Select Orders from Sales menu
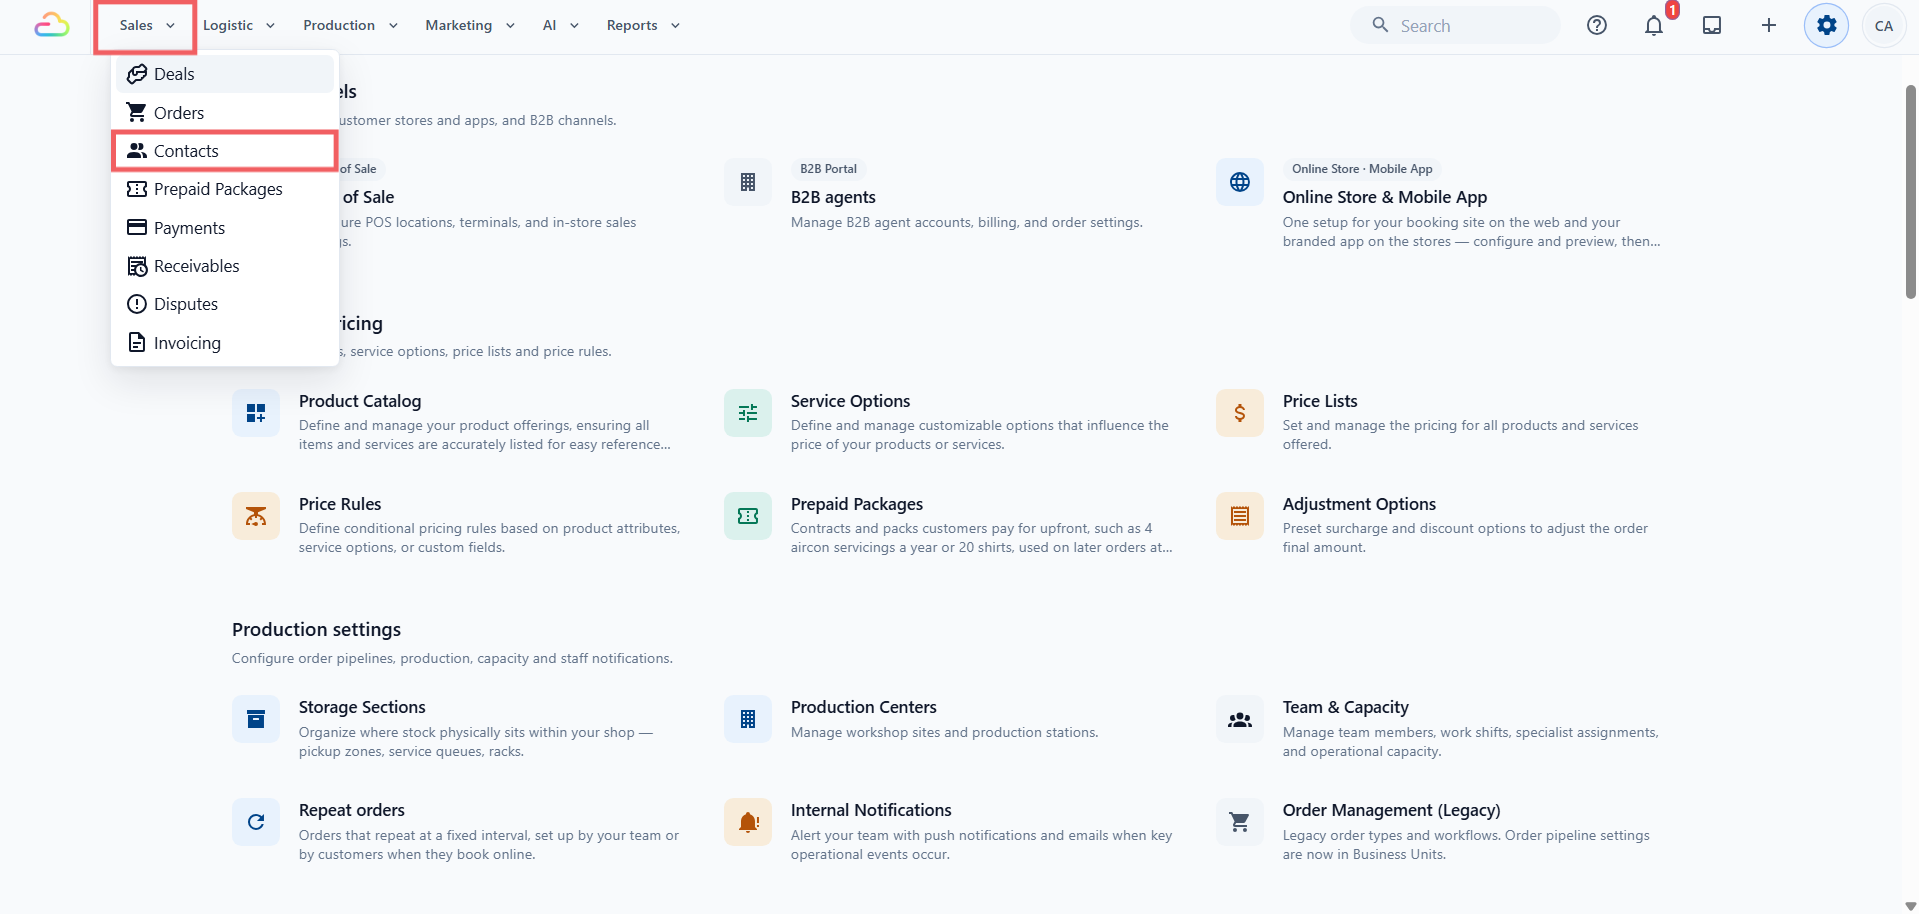Image resolution: width=1920 pixels, height=915 pixels. click(225, 112)
